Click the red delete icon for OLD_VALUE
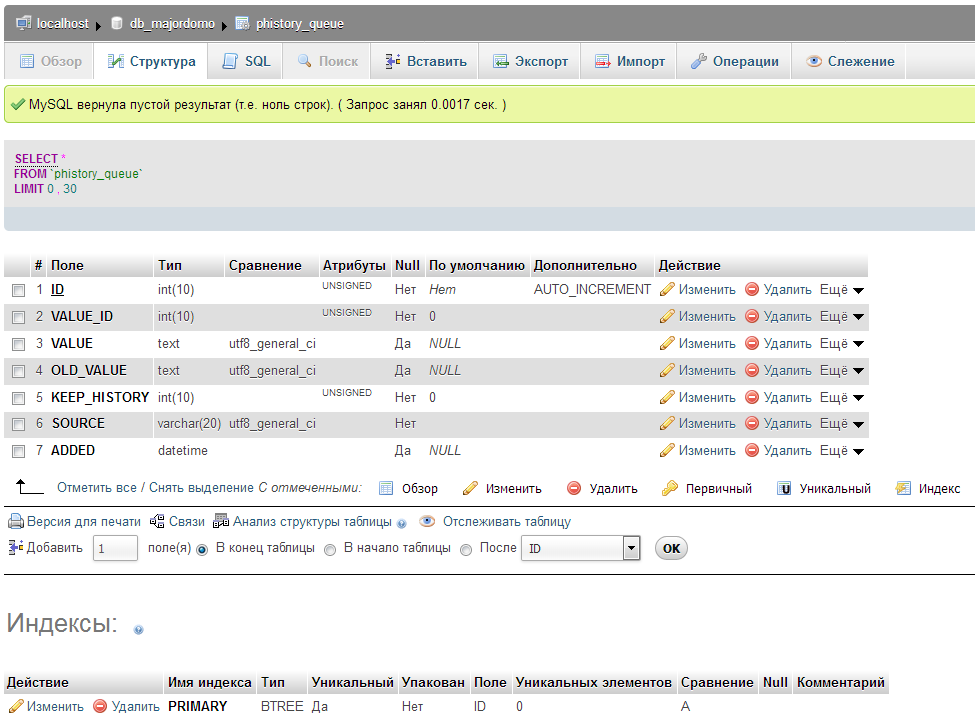 click(752, 371)
